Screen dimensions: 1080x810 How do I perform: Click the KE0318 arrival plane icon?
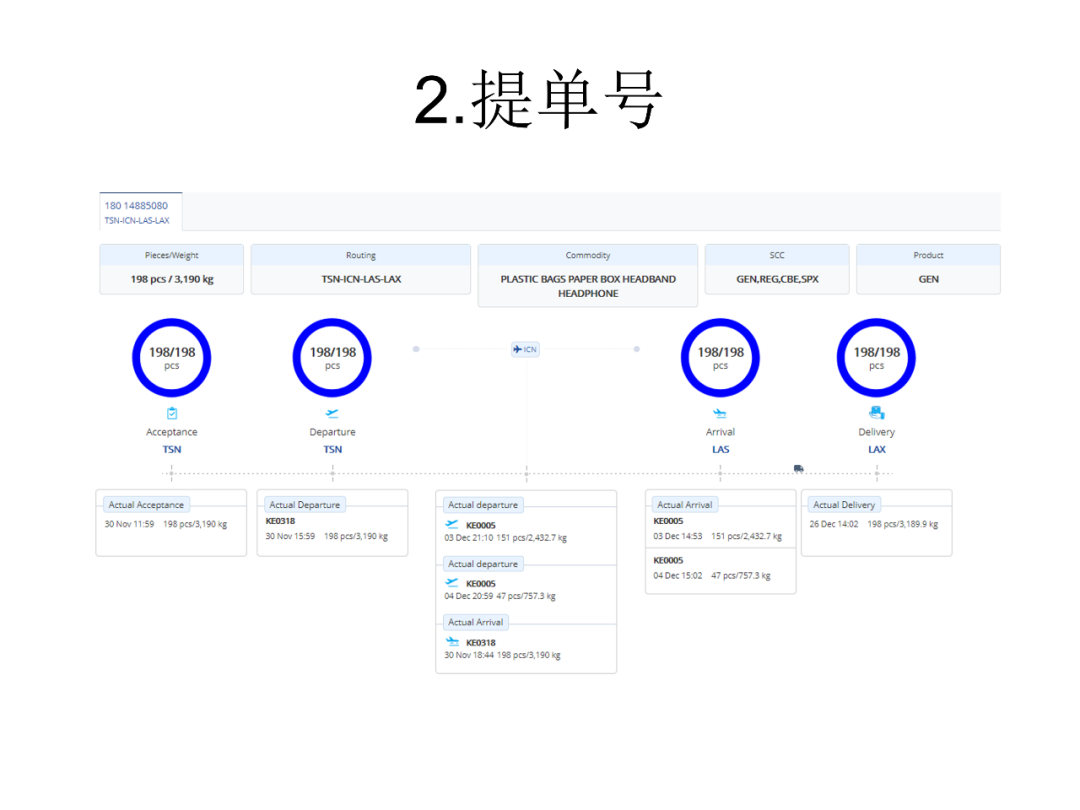click(x=452, y=642)
